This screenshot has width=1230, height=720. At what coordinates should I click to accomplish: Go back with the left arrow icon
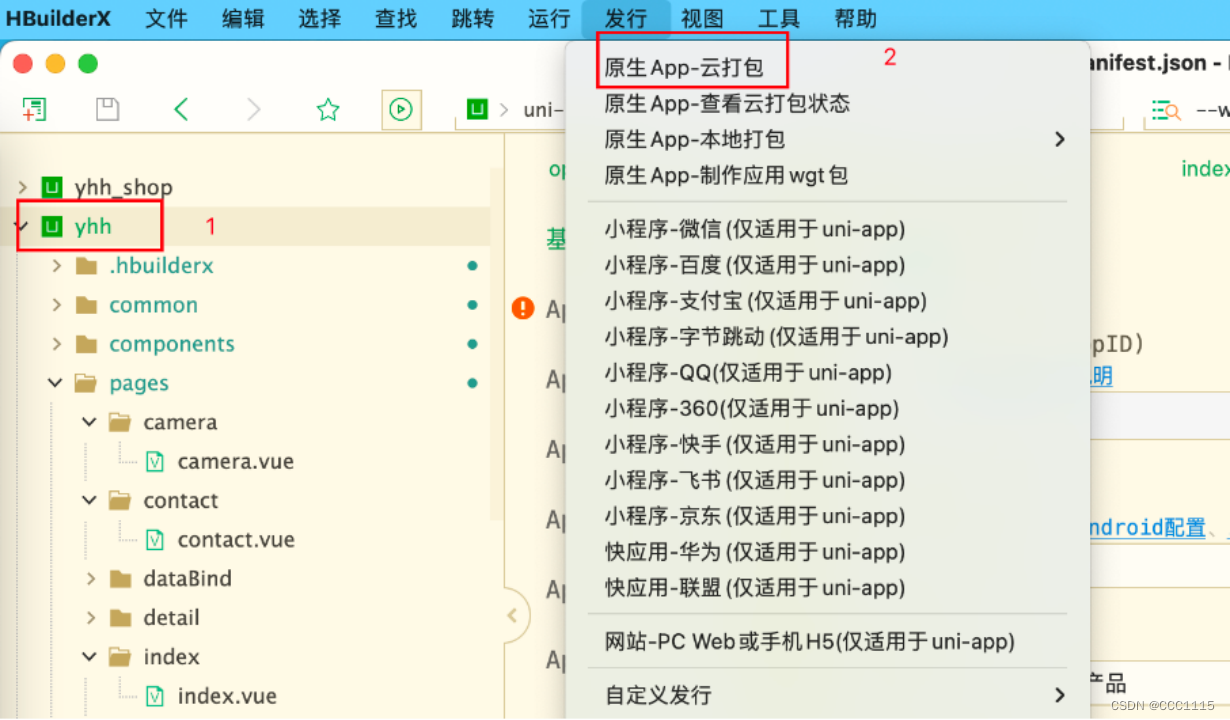[x=181, y=109]
